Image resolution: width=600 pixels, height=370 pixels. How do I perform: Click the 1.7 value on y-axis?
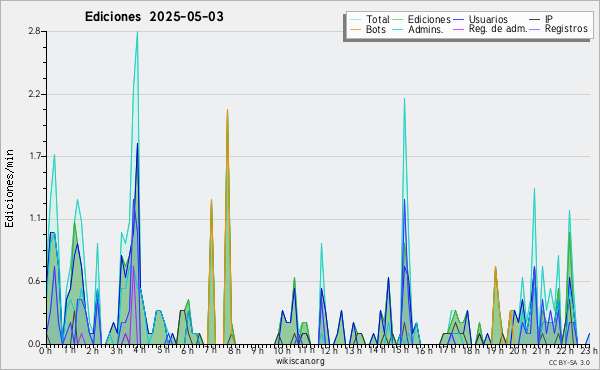[x=34, y=156]
